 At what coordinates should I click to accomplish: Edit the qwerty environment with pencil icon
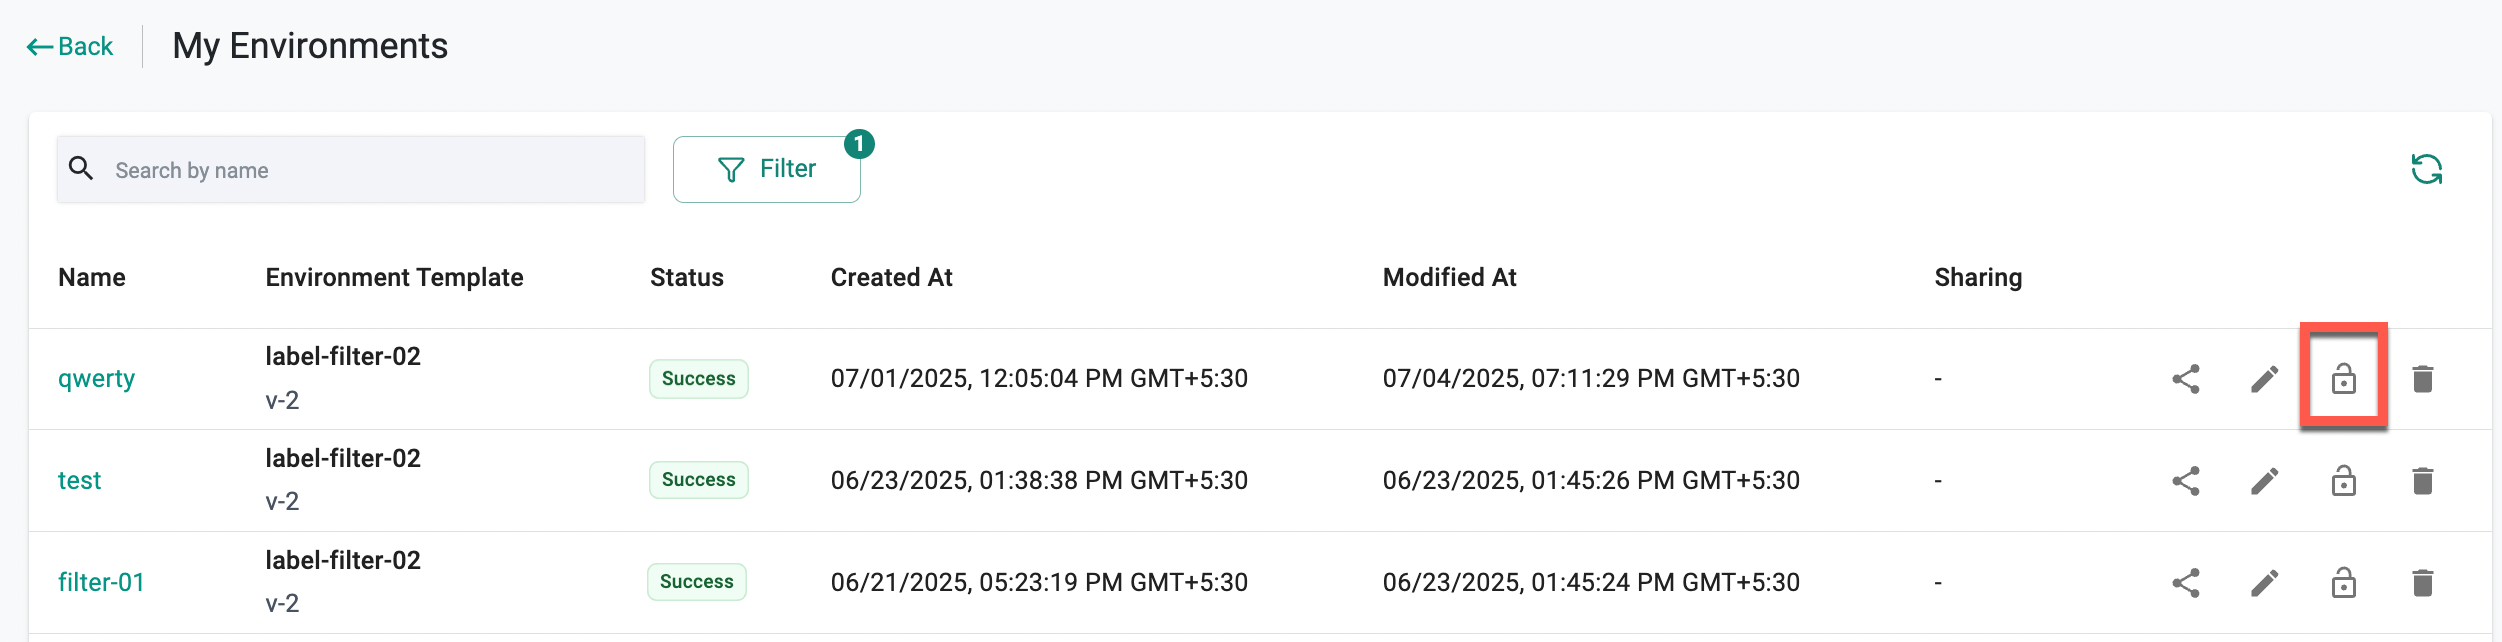(x=2265, y=379)
